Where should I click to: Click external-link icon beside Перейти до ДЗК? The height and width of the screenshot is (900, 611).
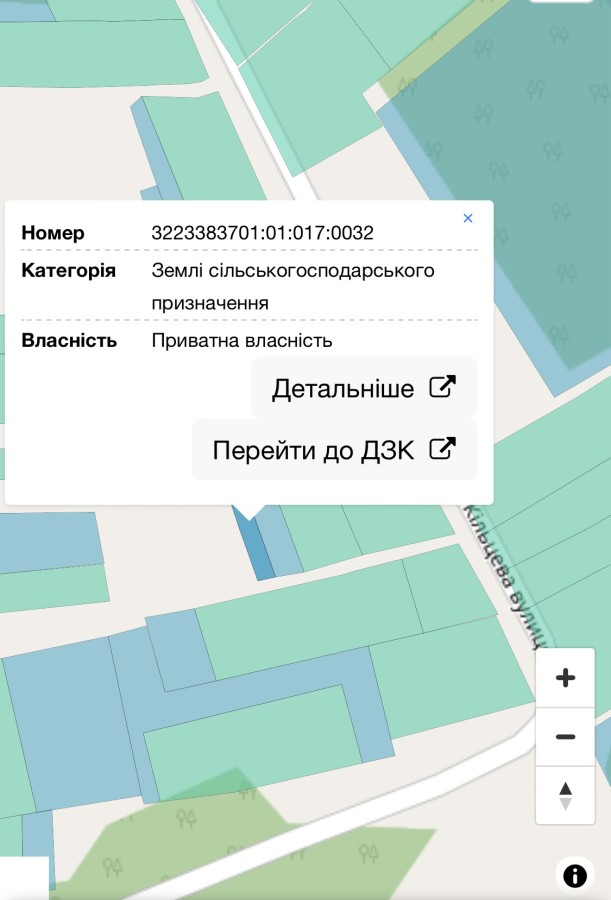[442, 450]
